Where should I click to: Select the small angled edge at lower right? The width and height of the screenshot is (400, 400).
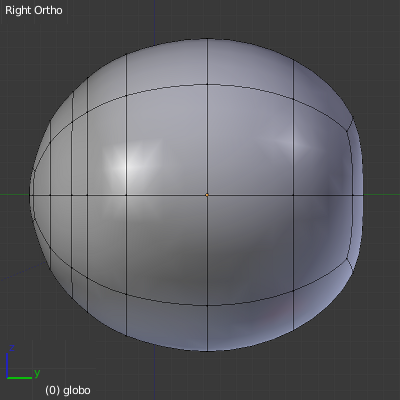[349, 264]
